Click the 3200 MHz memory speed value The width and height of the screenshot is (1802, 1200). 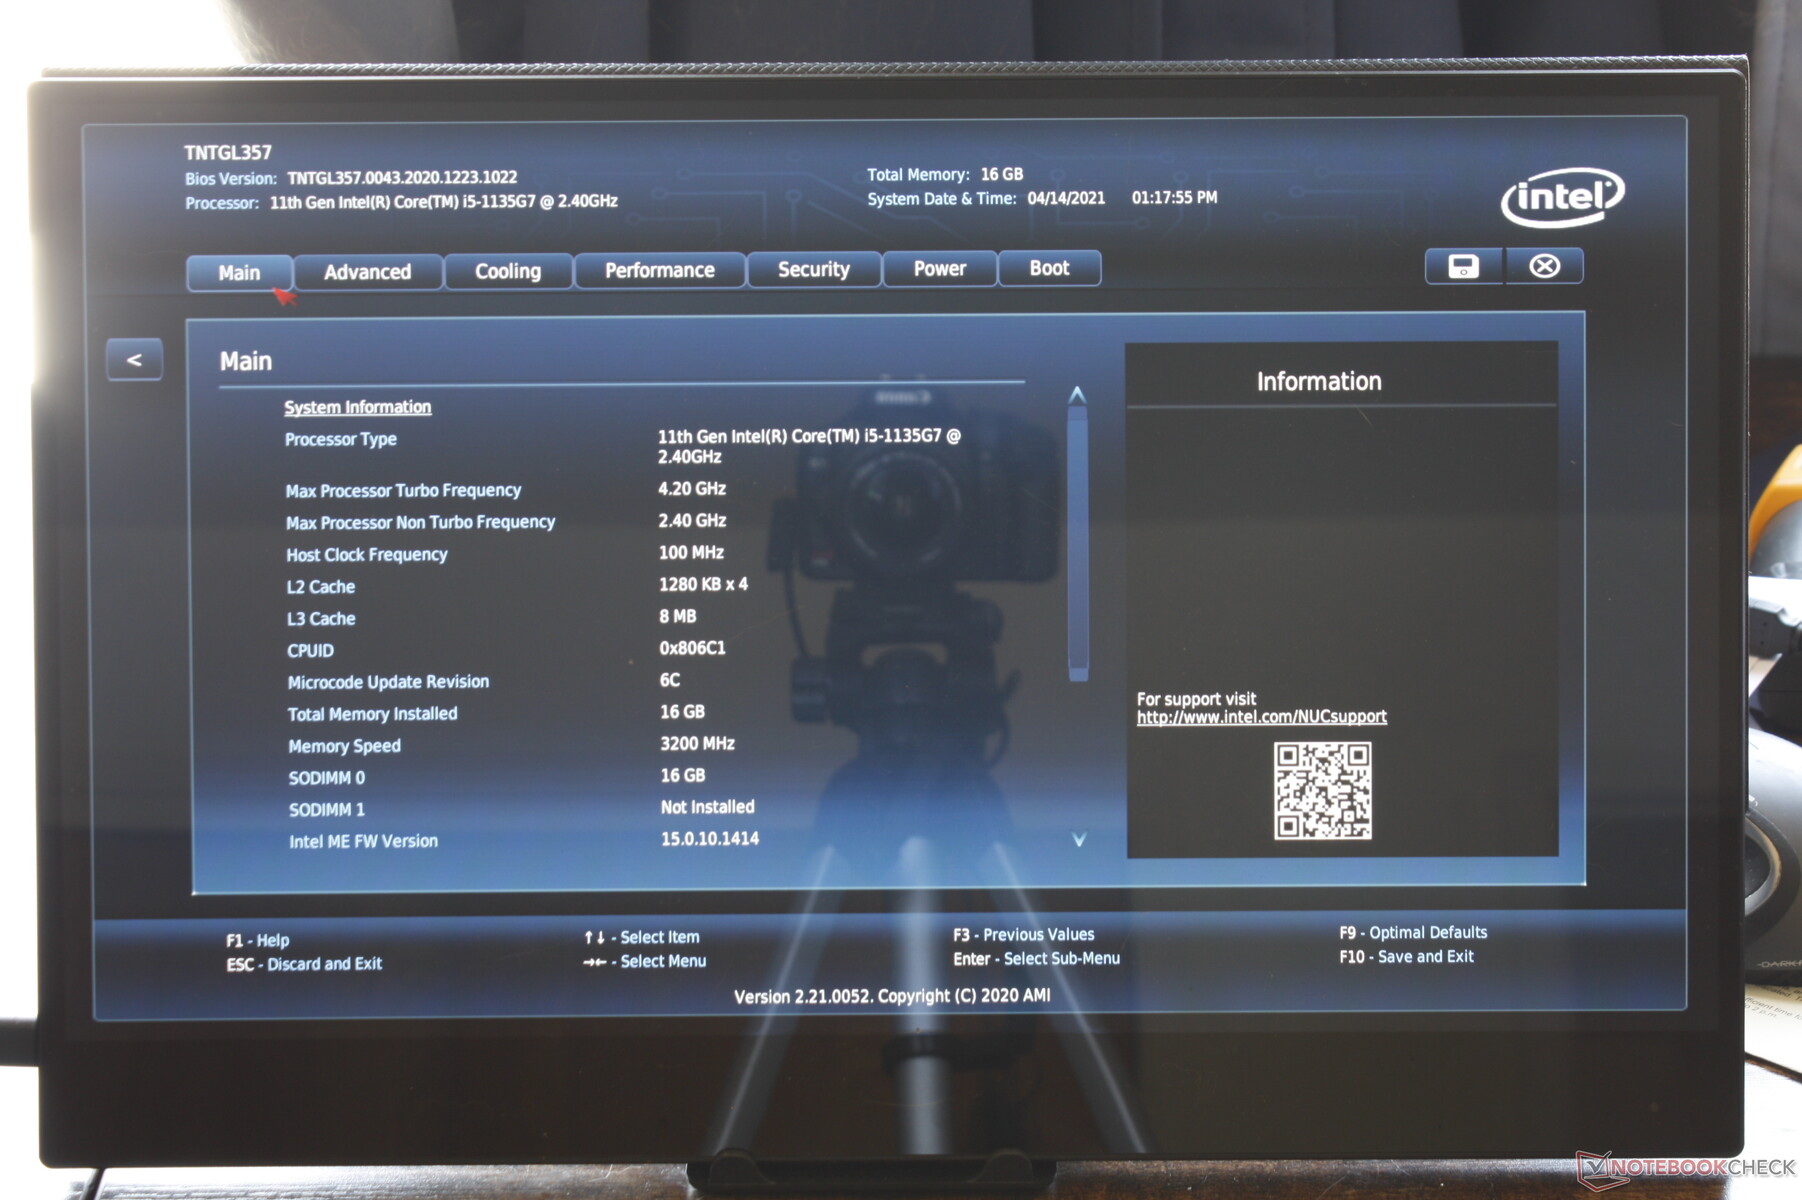coord(697,744)
